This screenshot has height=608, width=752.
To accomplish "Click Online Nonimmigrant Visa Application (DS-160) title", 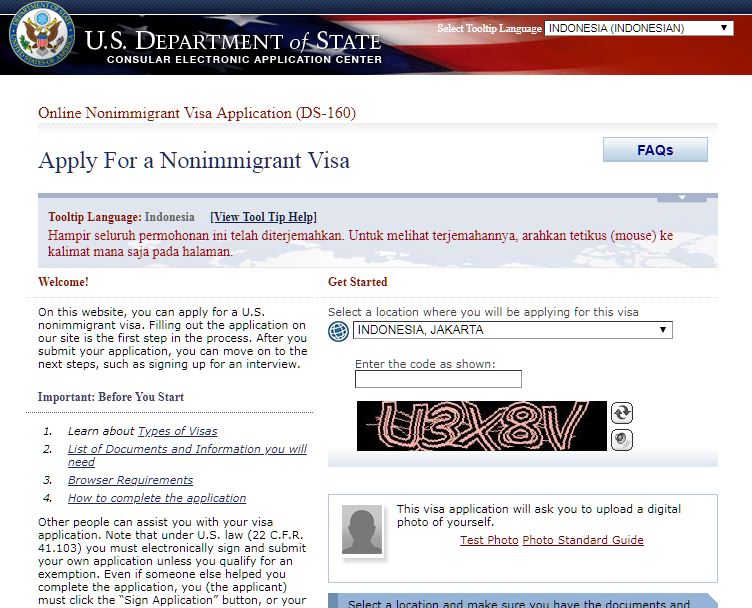I will click(x=197, y=113).
